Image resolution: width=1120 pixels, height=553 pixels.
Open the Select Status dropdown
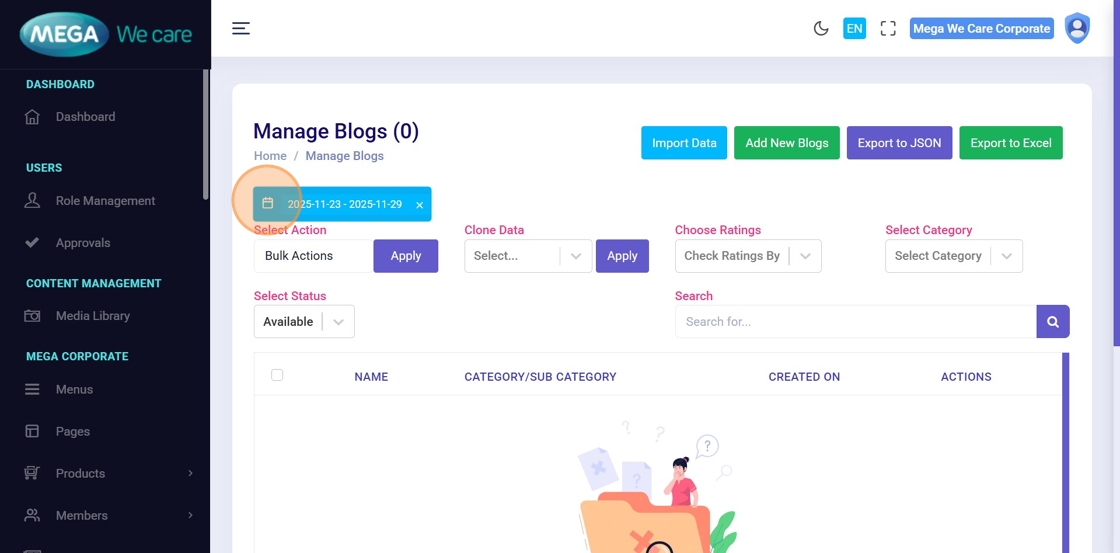tap(304, 322)
